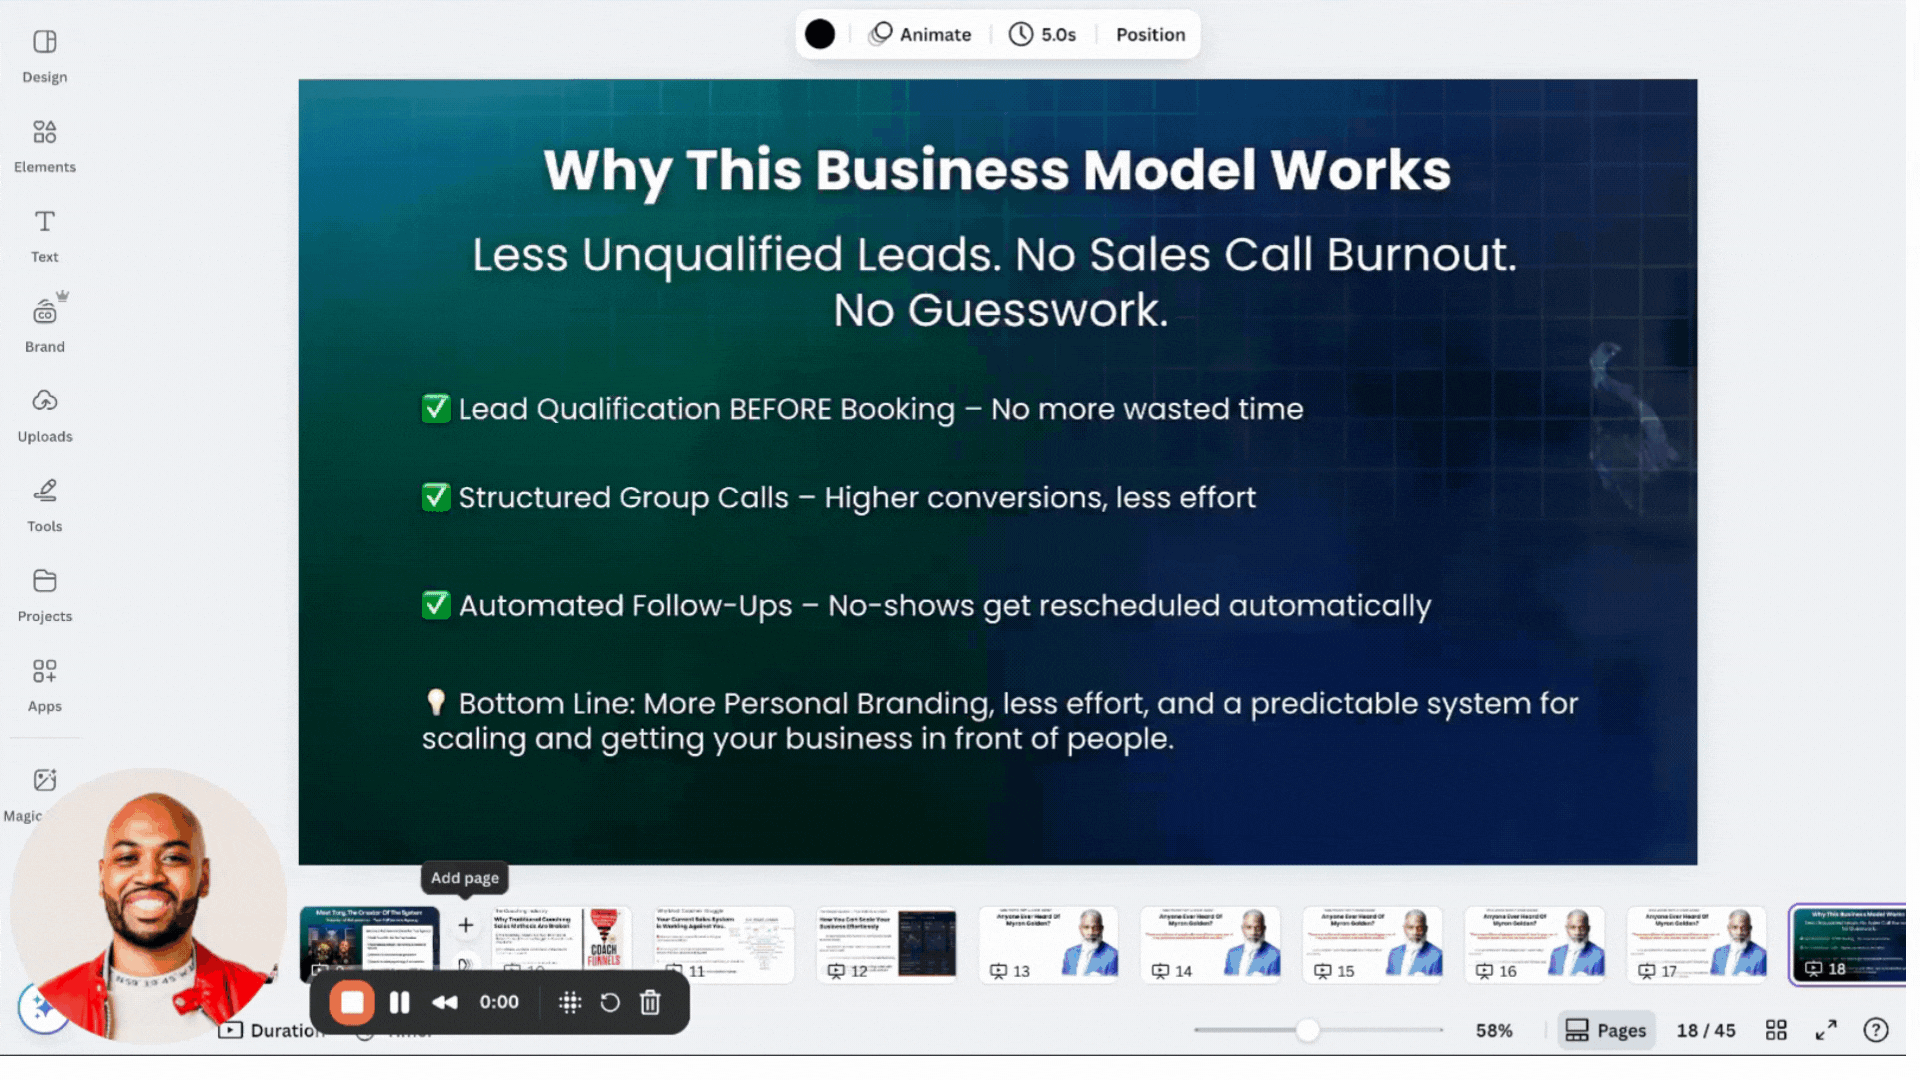Viewport: 1920px width, 1080px height.
Task: Select page 17 thumbnail
Action: coord(1696,944)
